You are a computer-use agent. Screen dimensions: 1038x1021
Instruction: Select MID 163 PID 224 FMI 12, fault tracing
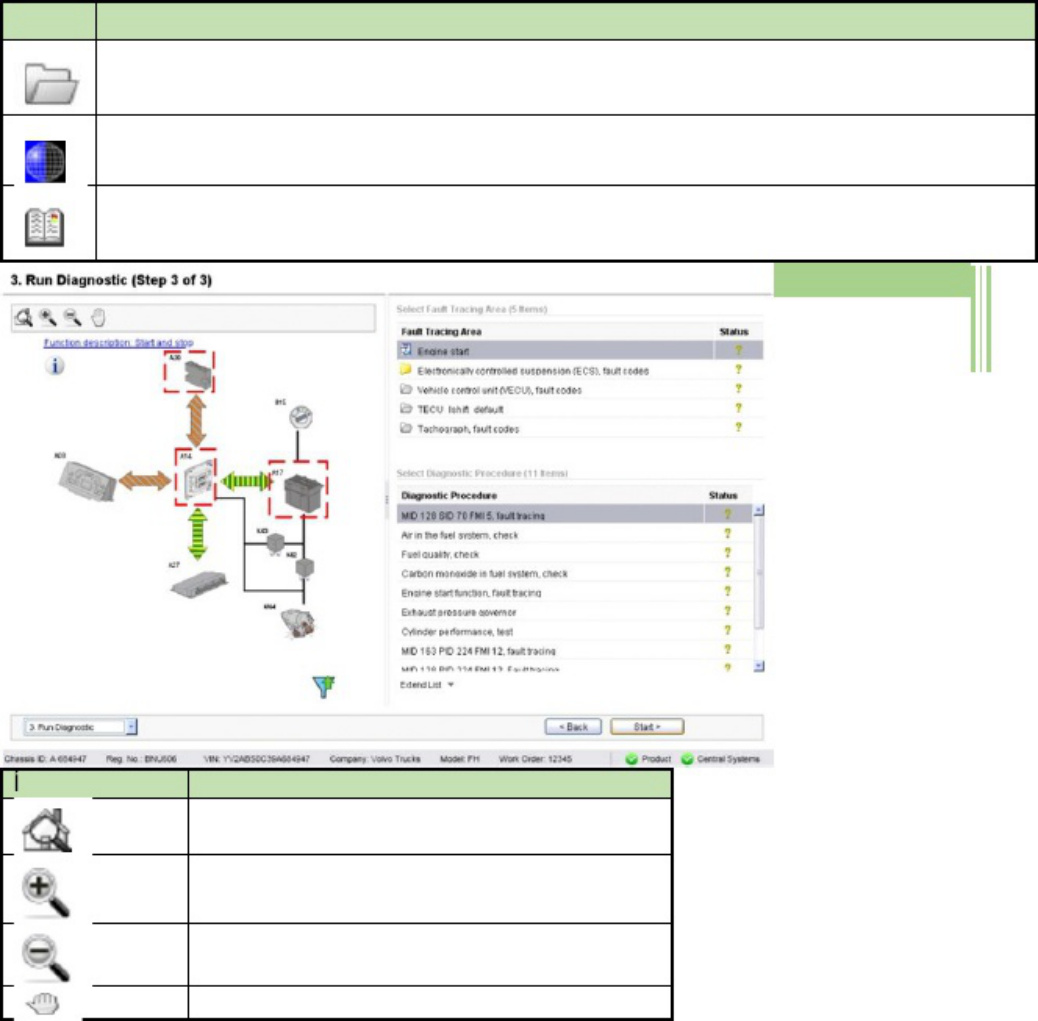pyautogui.click(x=575, y=651)
